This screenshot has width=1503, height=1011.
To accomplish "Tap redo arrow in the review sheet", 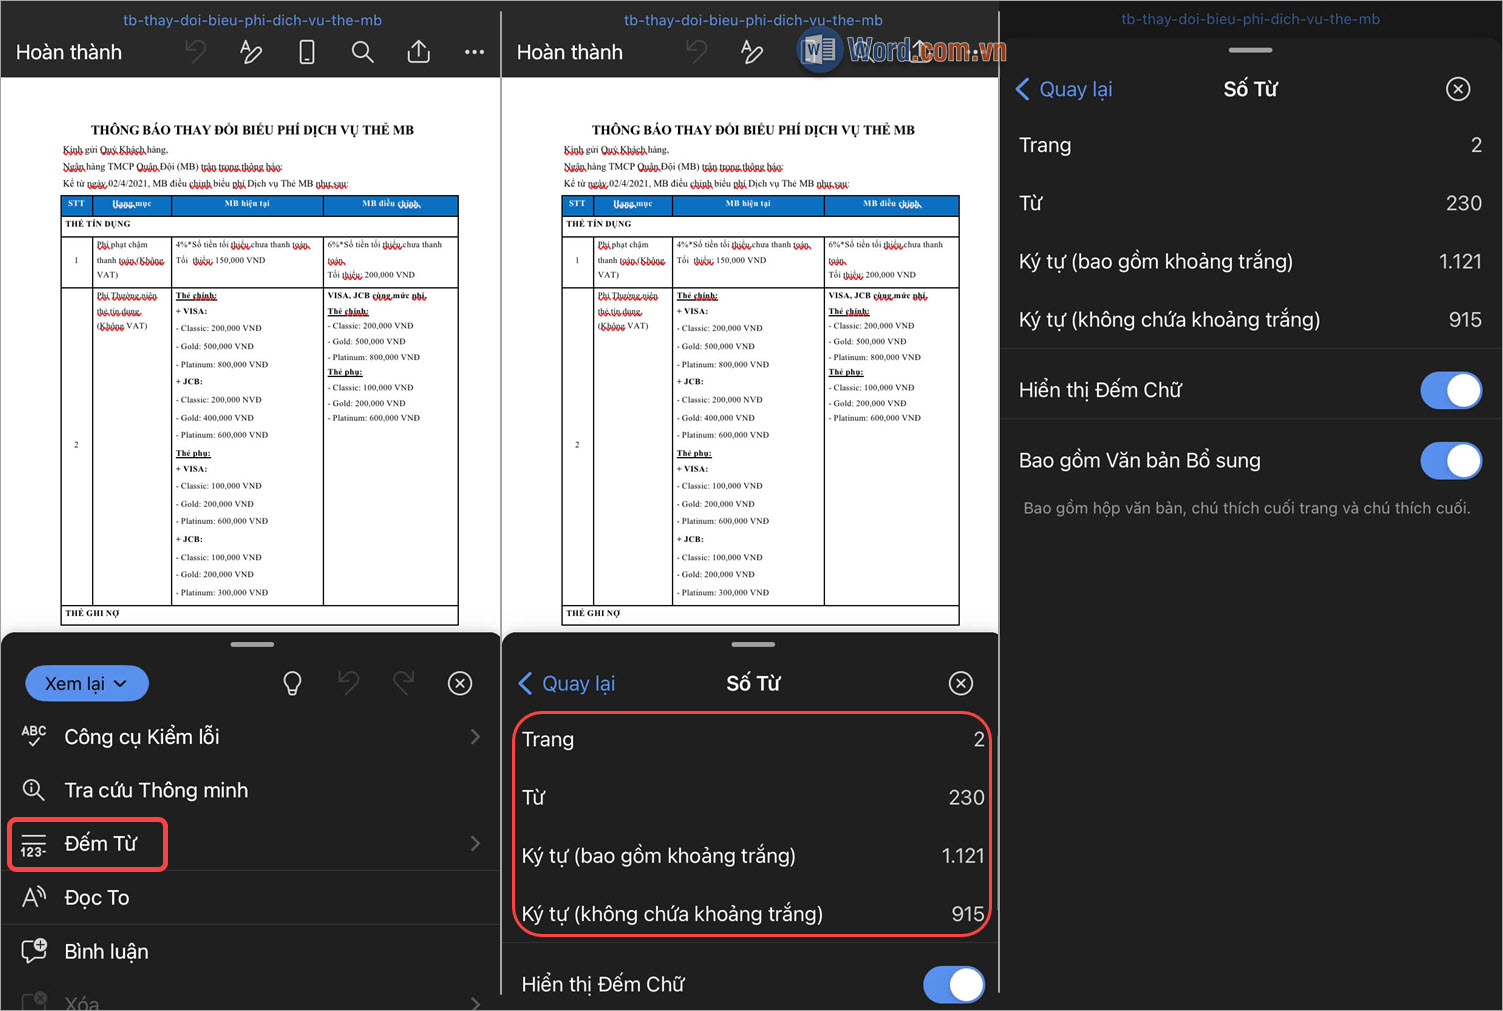I will pos(404,683).
